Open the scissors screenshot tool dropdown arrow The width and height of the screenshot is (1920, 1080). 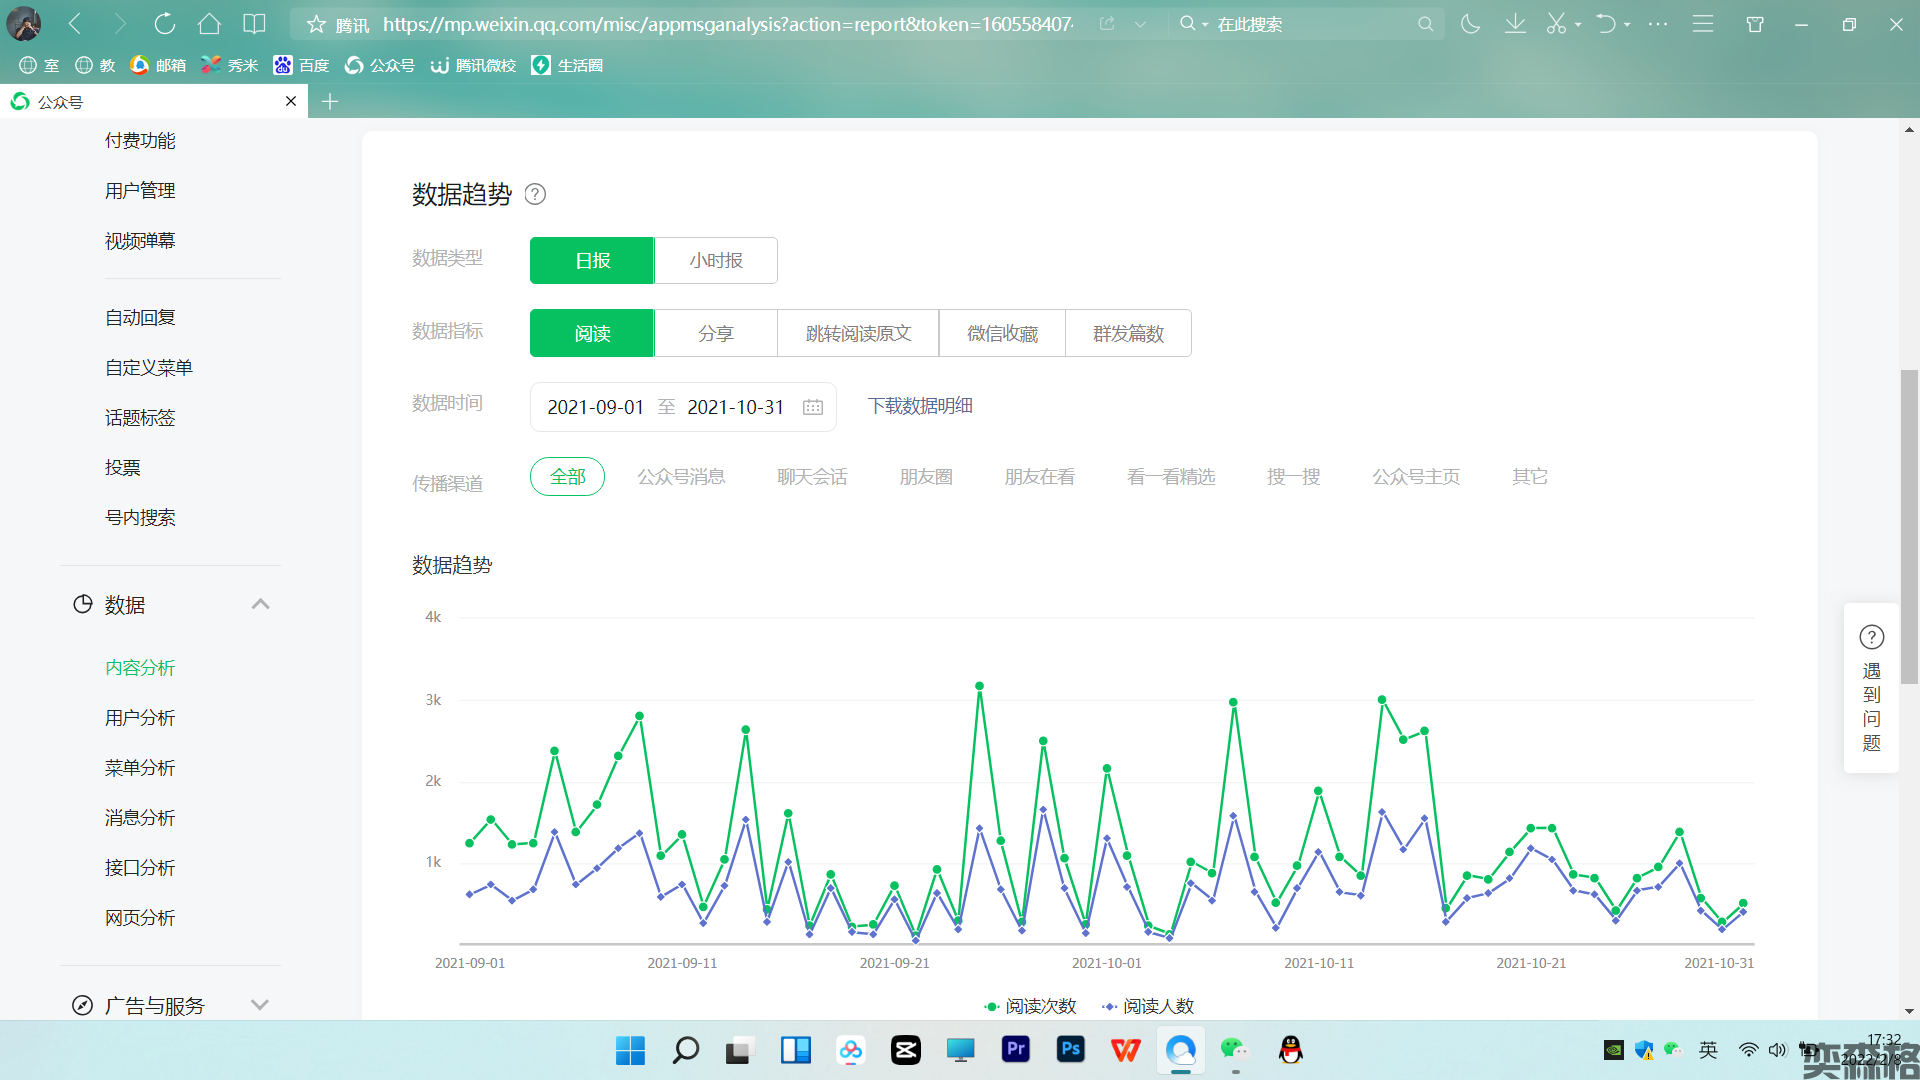pyautogui.click(x=1578, y=24)
